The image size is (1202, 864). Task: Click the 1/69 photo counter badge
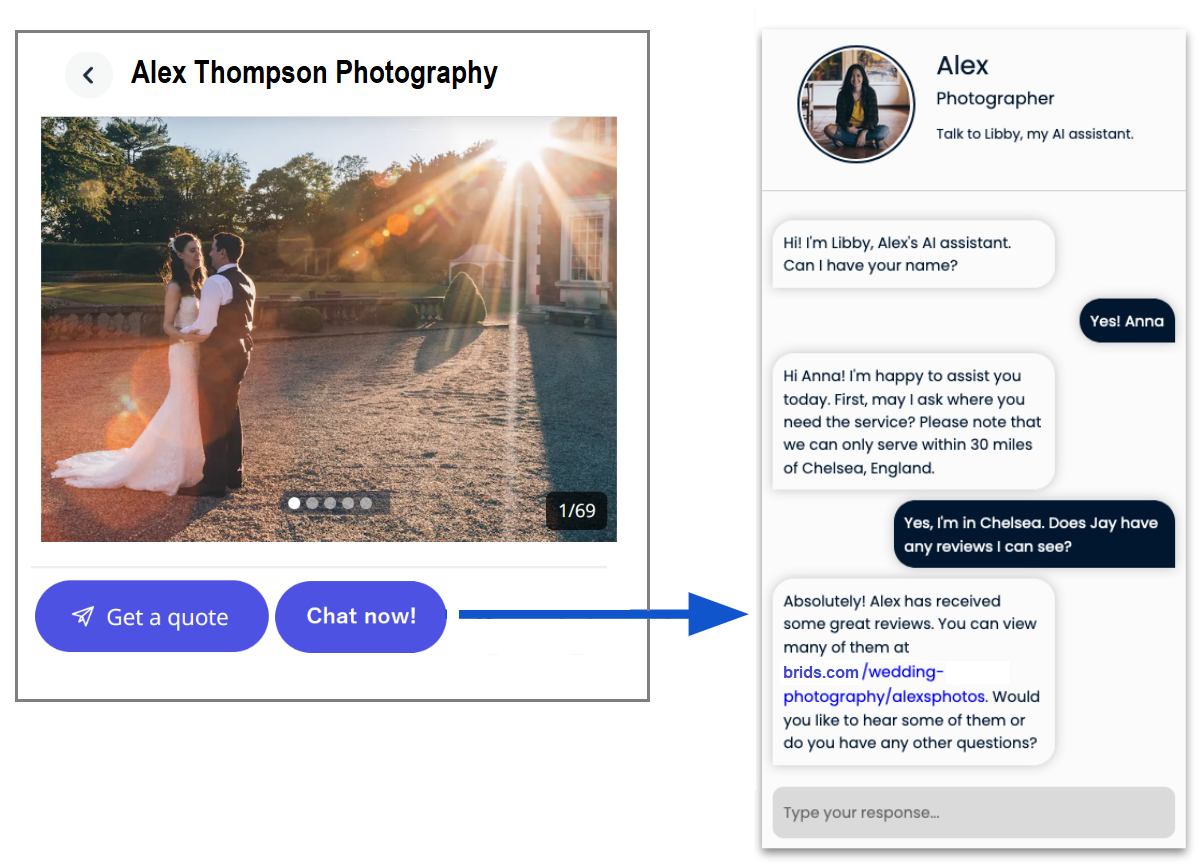tap(577, 511)
